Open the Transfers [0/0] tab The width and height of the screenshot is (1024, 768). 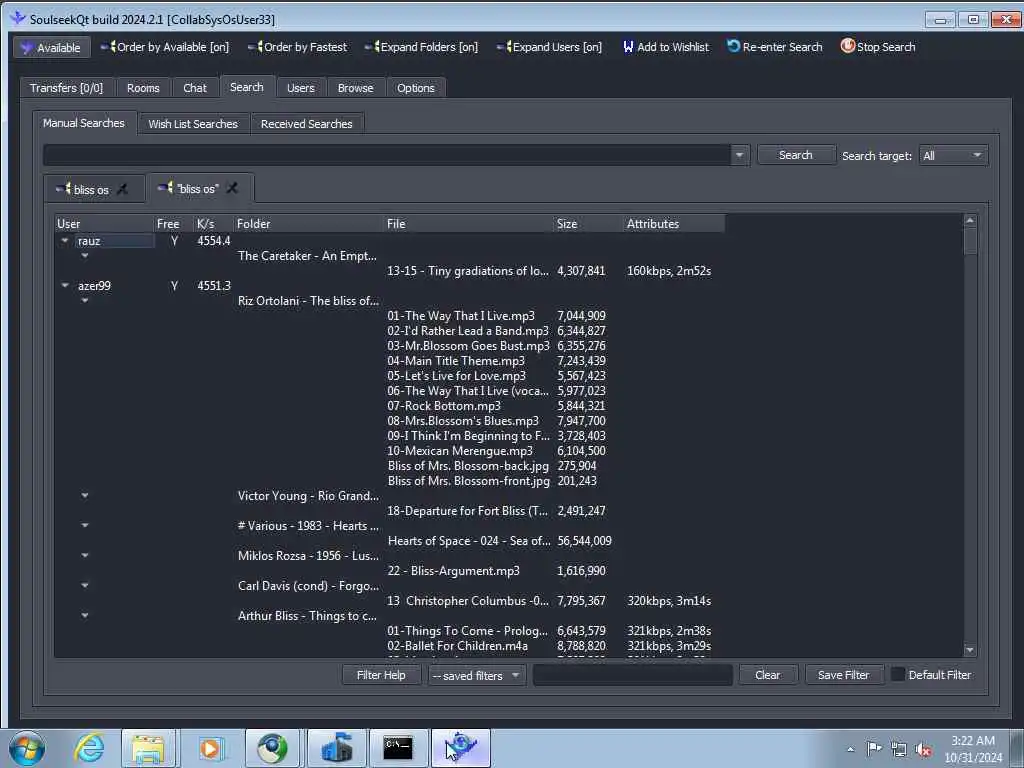(x=67, y=88)
